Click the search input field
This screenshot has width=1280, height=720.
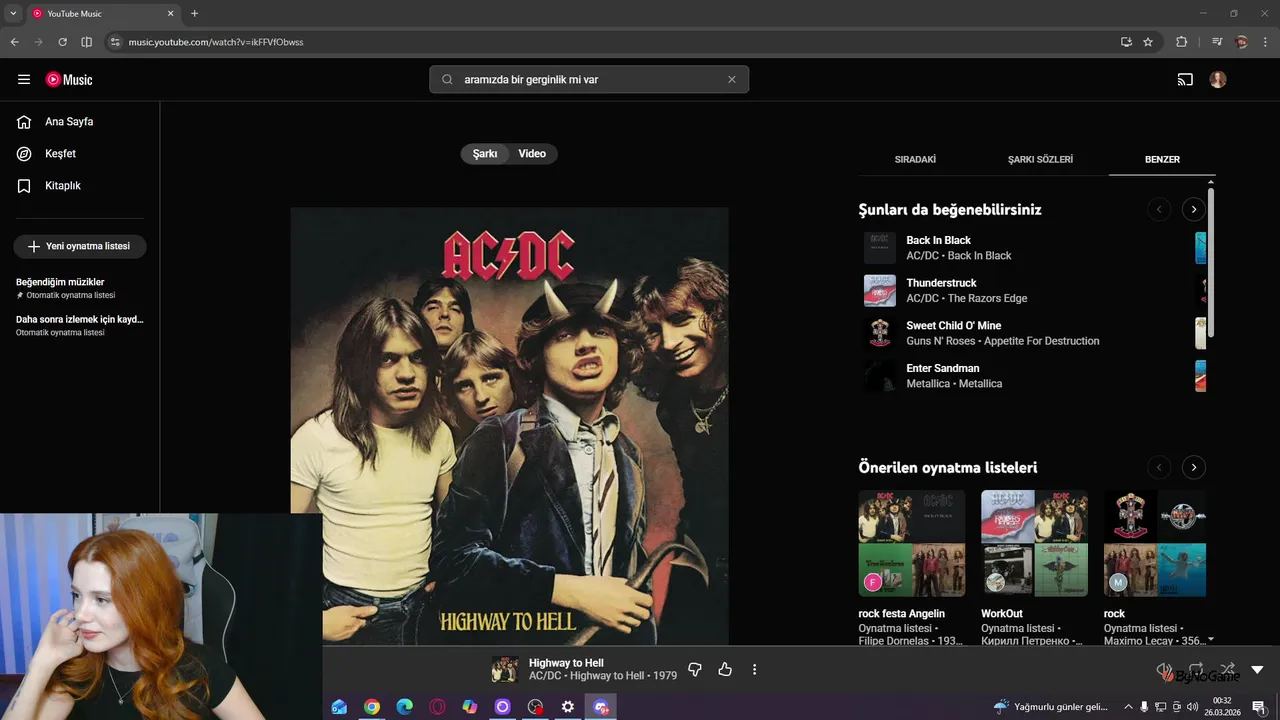tap(589, 79)
